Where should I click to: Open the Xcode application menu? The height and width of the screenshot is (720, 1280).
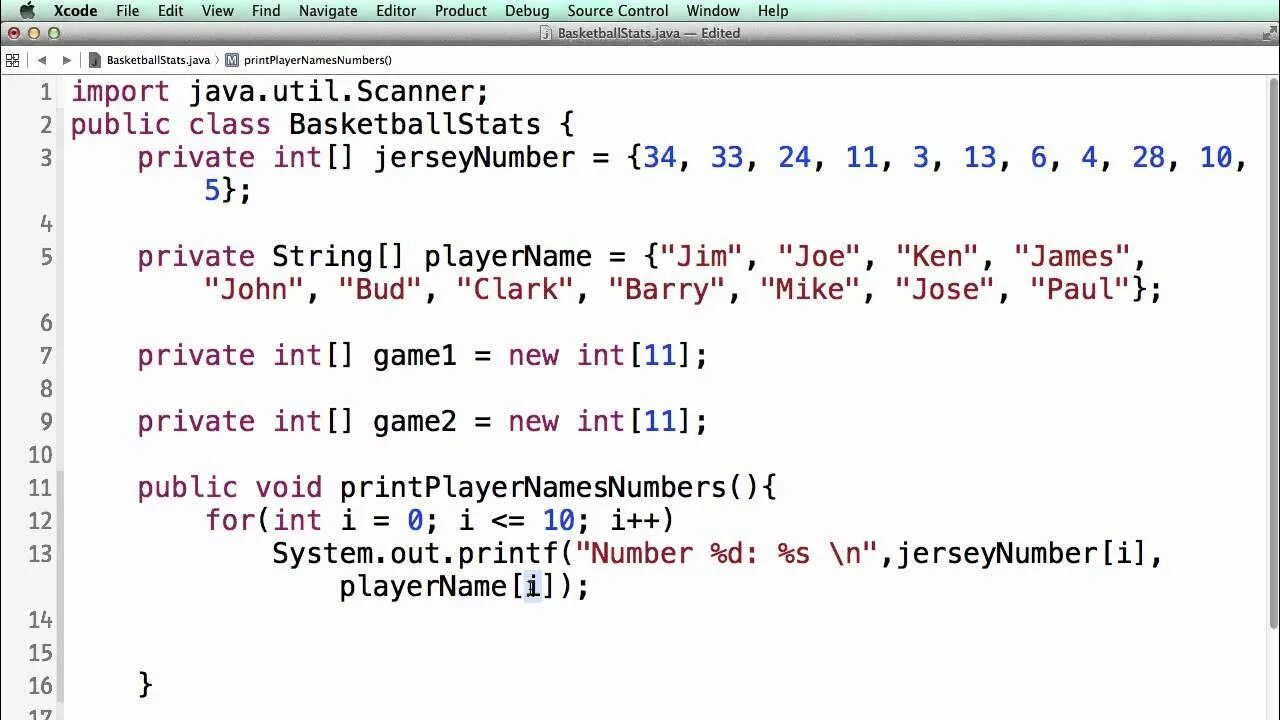(x=76, y=11)
